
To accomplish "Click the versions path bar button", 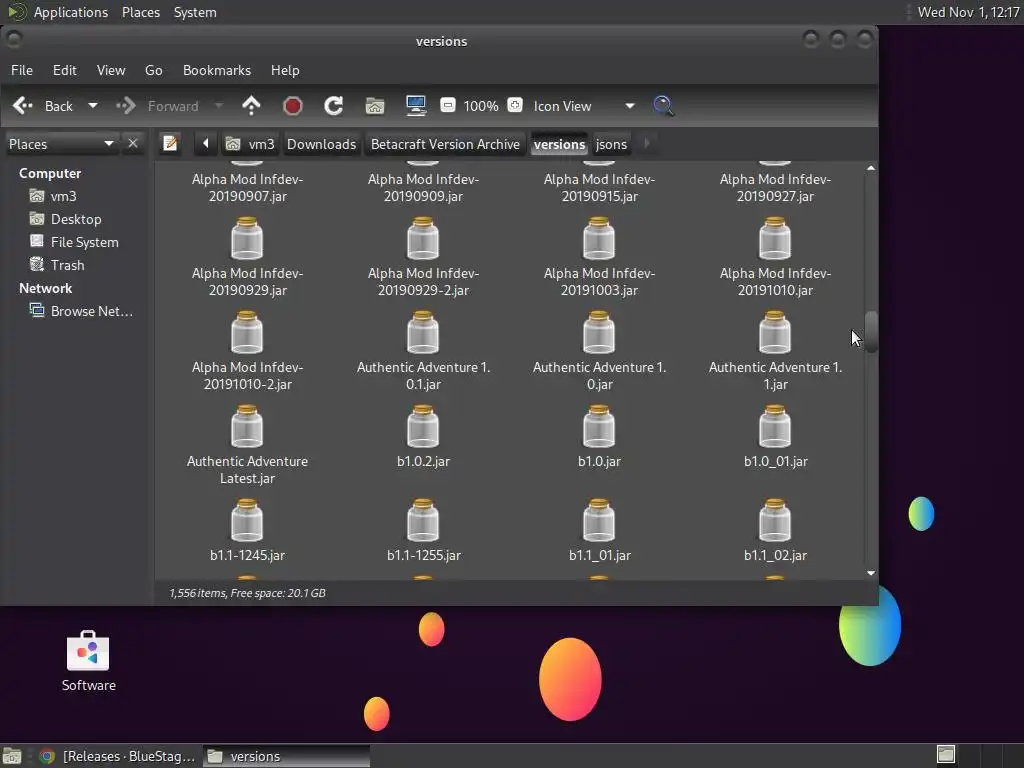I will click(560, 144).
